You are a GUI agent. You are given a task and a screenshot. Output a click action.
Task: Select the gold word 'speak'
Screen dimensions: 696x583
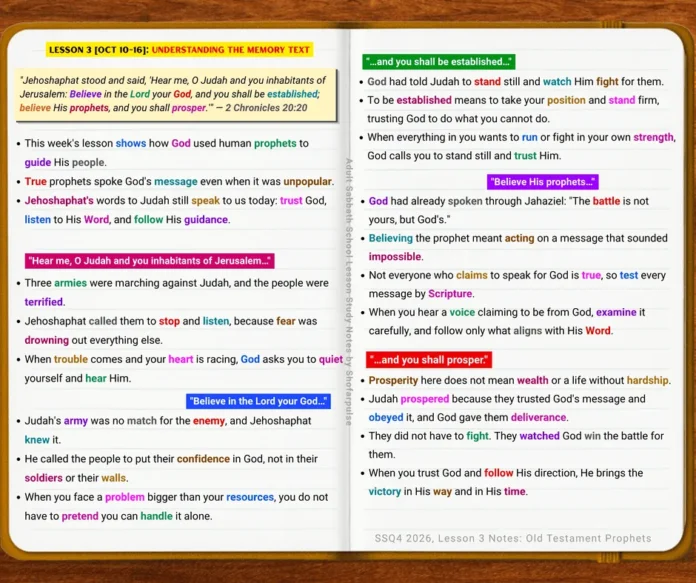(206, 201)
